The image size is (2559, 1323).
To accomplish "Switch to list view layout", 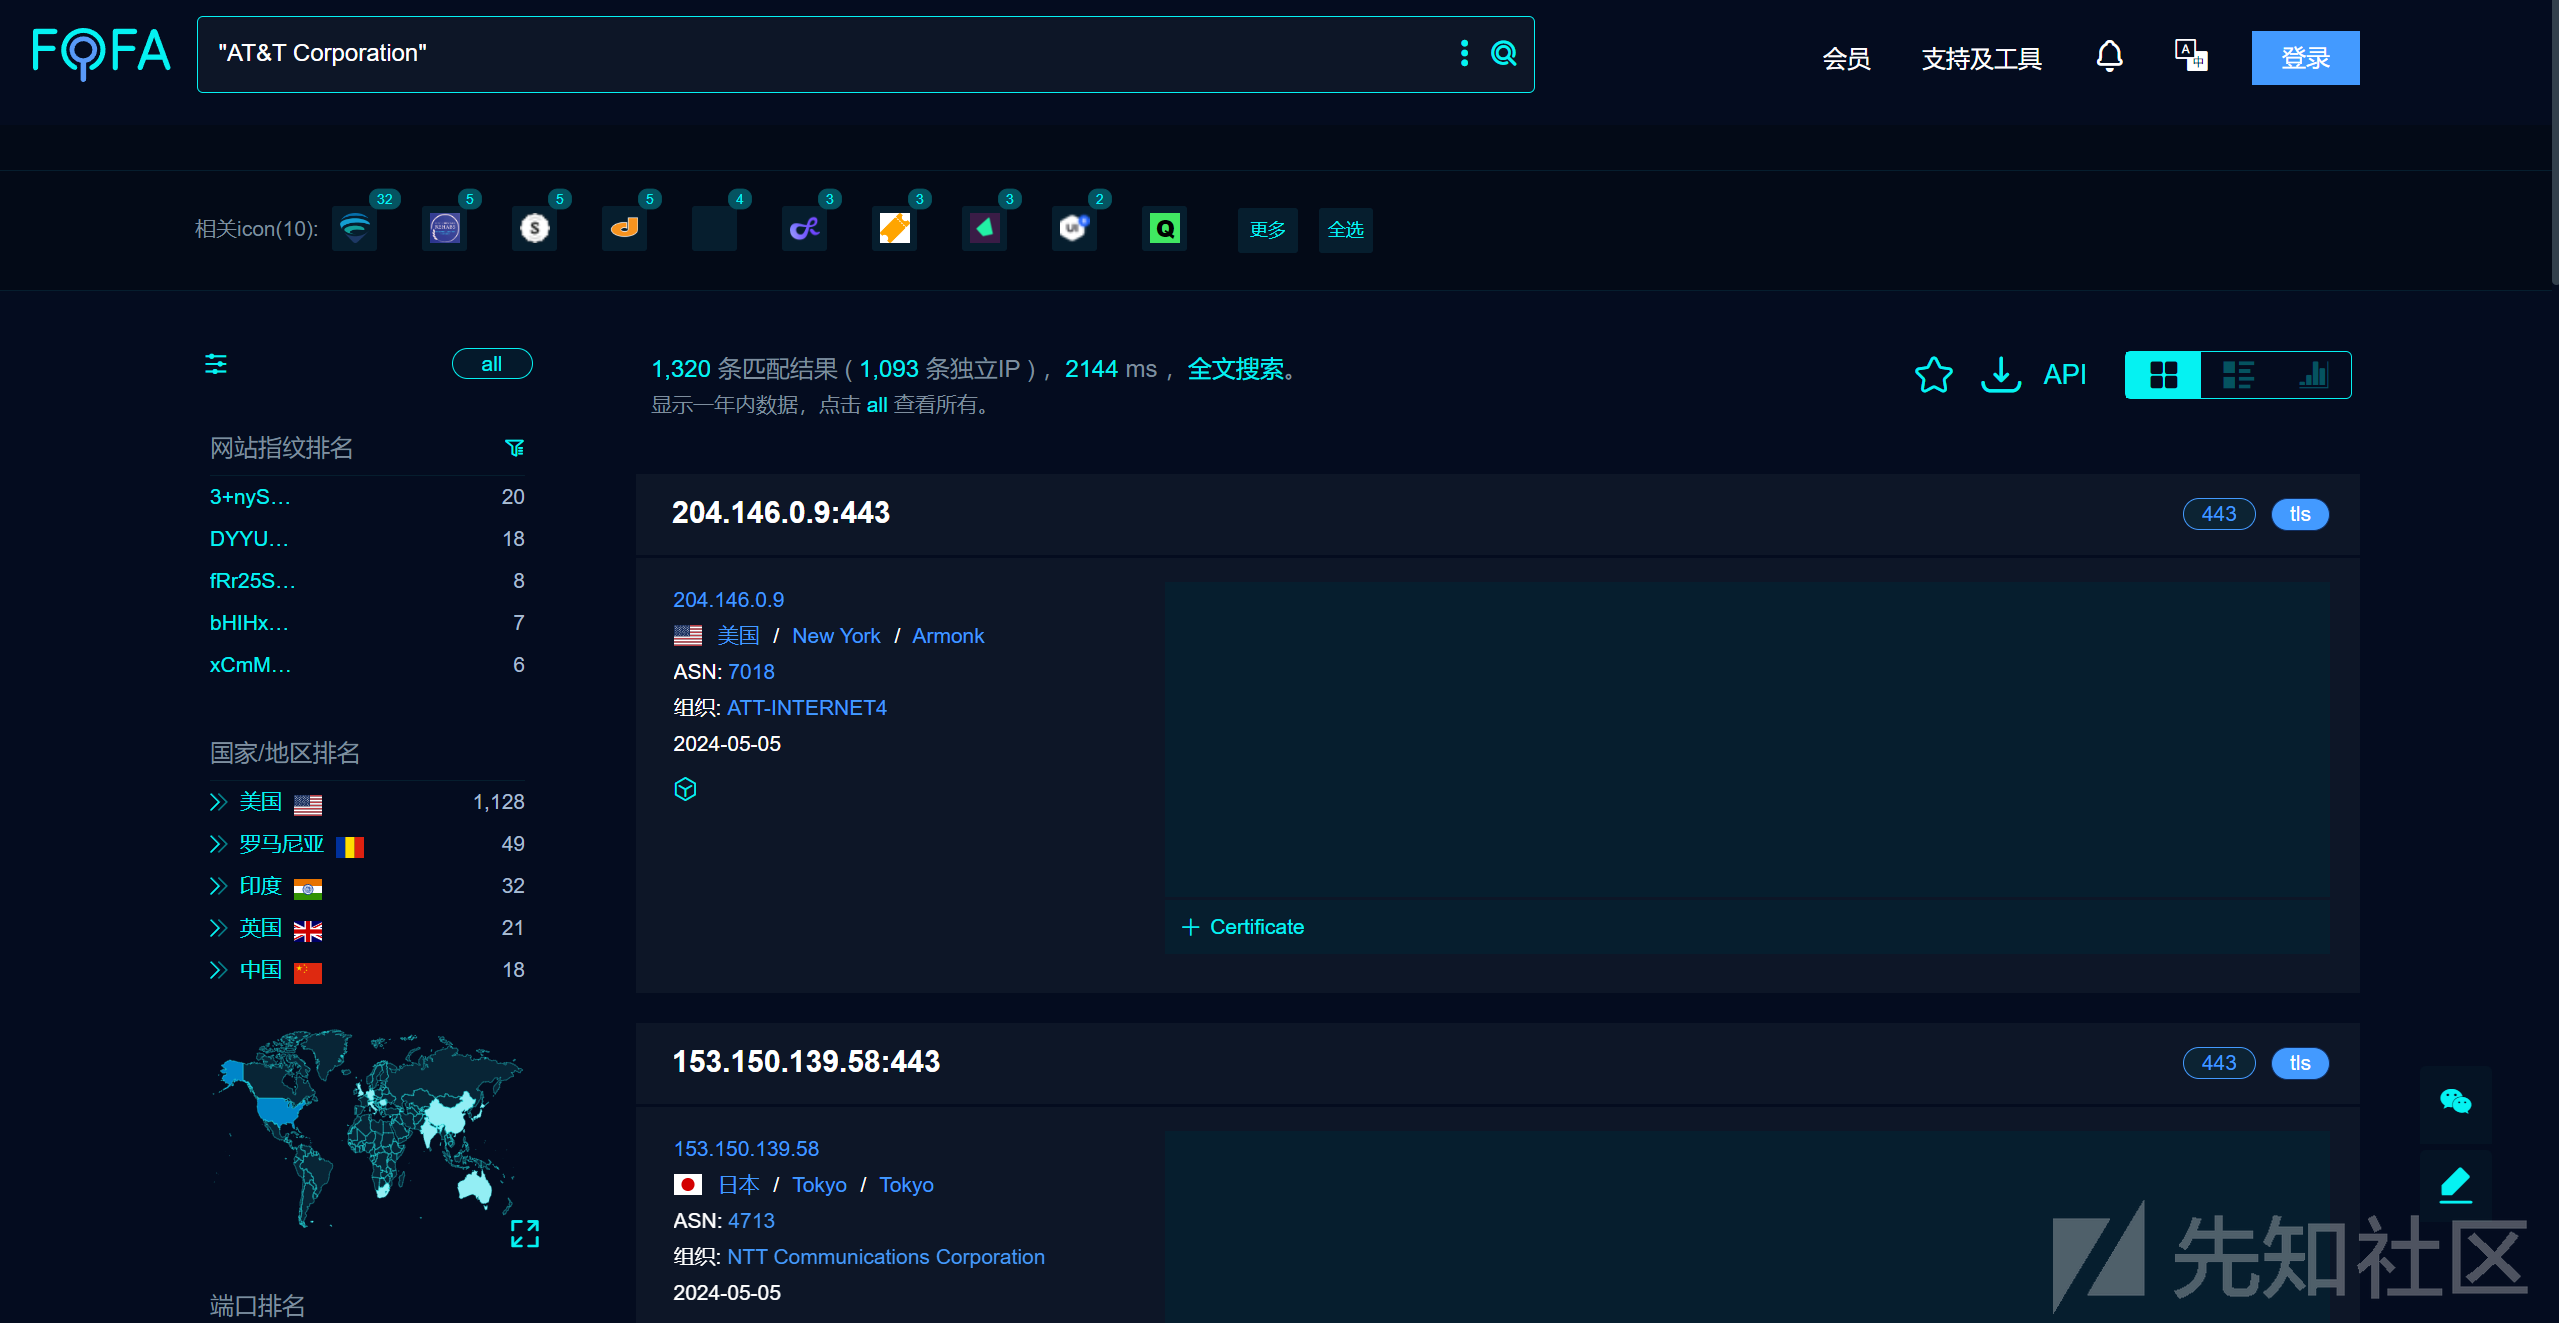I will [x=2238, y=375].
